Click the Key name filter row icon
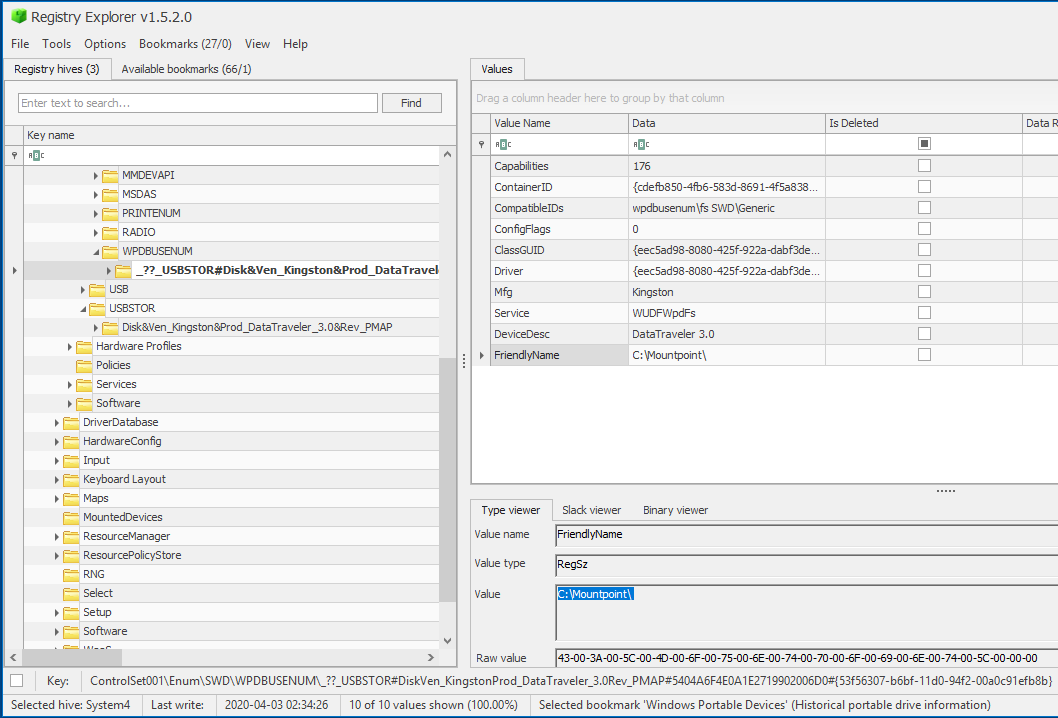 coord(36,156)
